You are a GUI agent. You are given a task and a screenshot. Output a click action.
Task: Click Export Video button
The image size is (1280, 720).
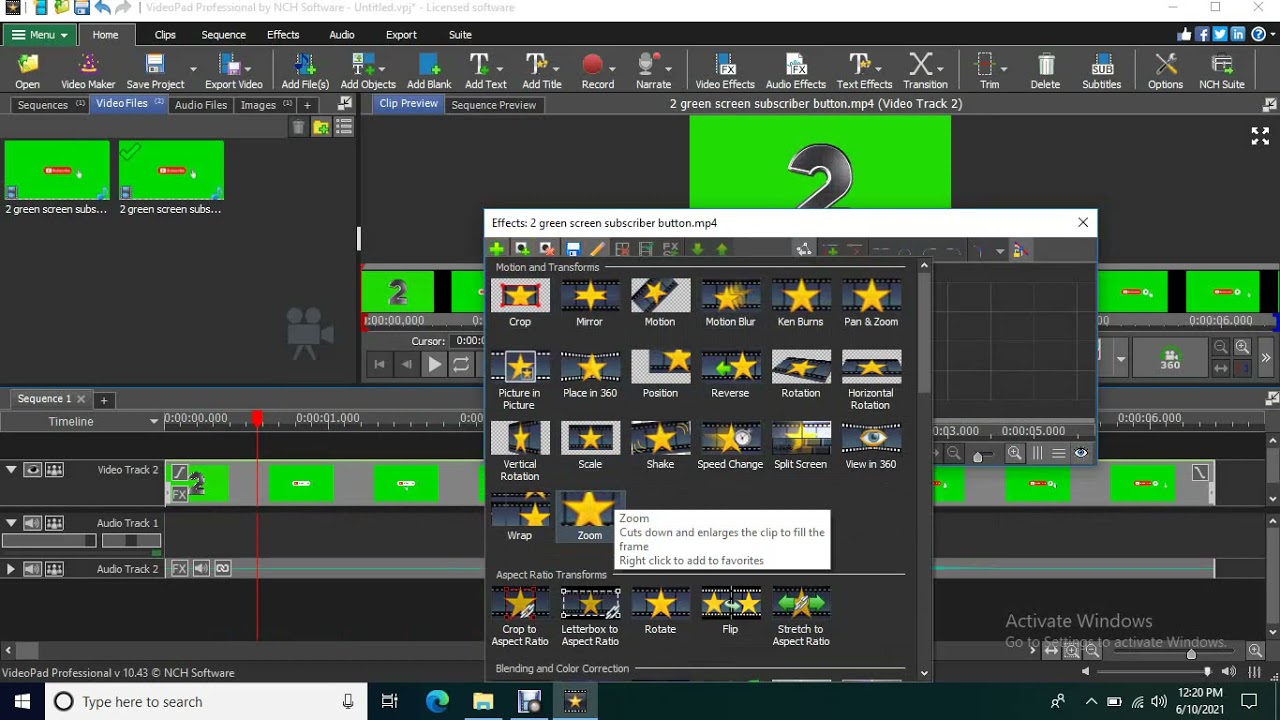[234, 73]
